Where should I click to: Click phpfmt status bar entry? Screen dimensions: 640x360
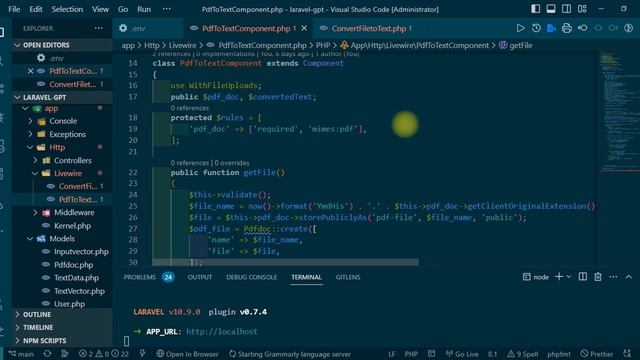tap(559, 354)
